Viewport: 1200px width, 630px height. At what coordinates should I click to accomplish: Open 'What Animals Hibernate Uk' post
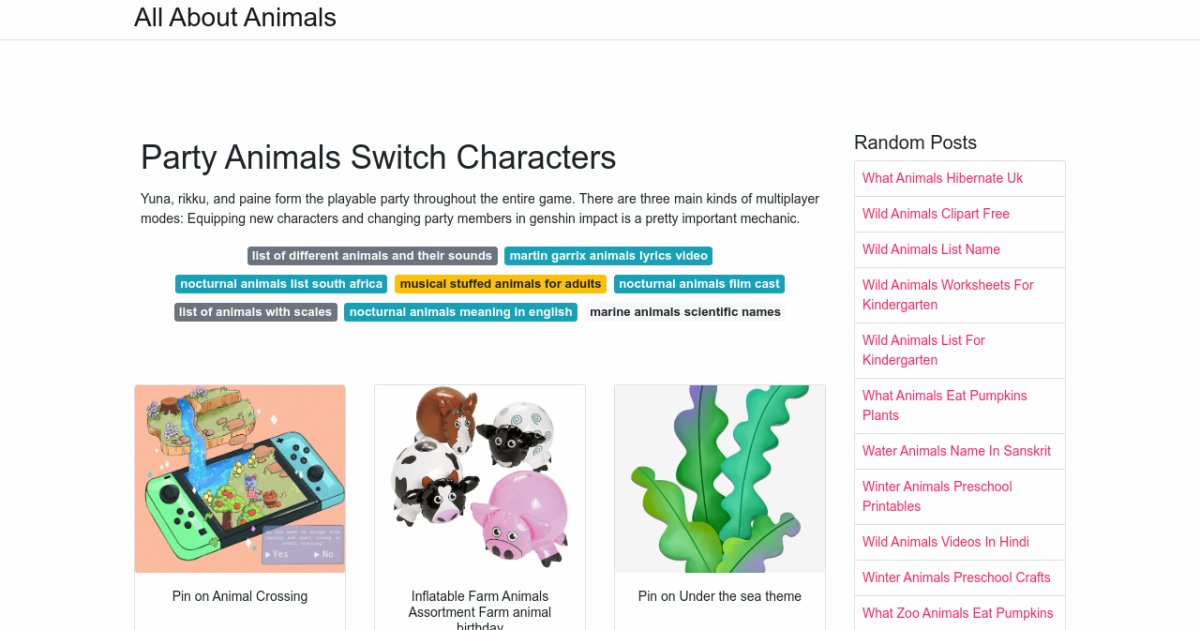(x=942, y=178)
